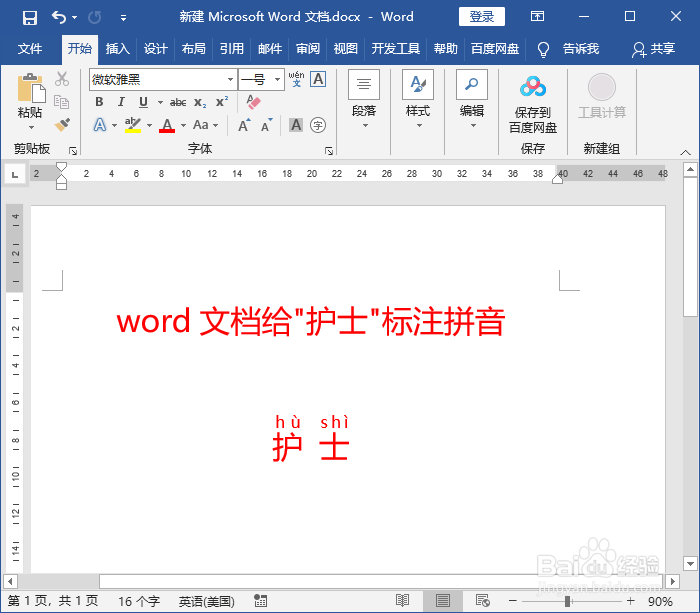Collapse the ribbon with the chevron

point(685,152)
